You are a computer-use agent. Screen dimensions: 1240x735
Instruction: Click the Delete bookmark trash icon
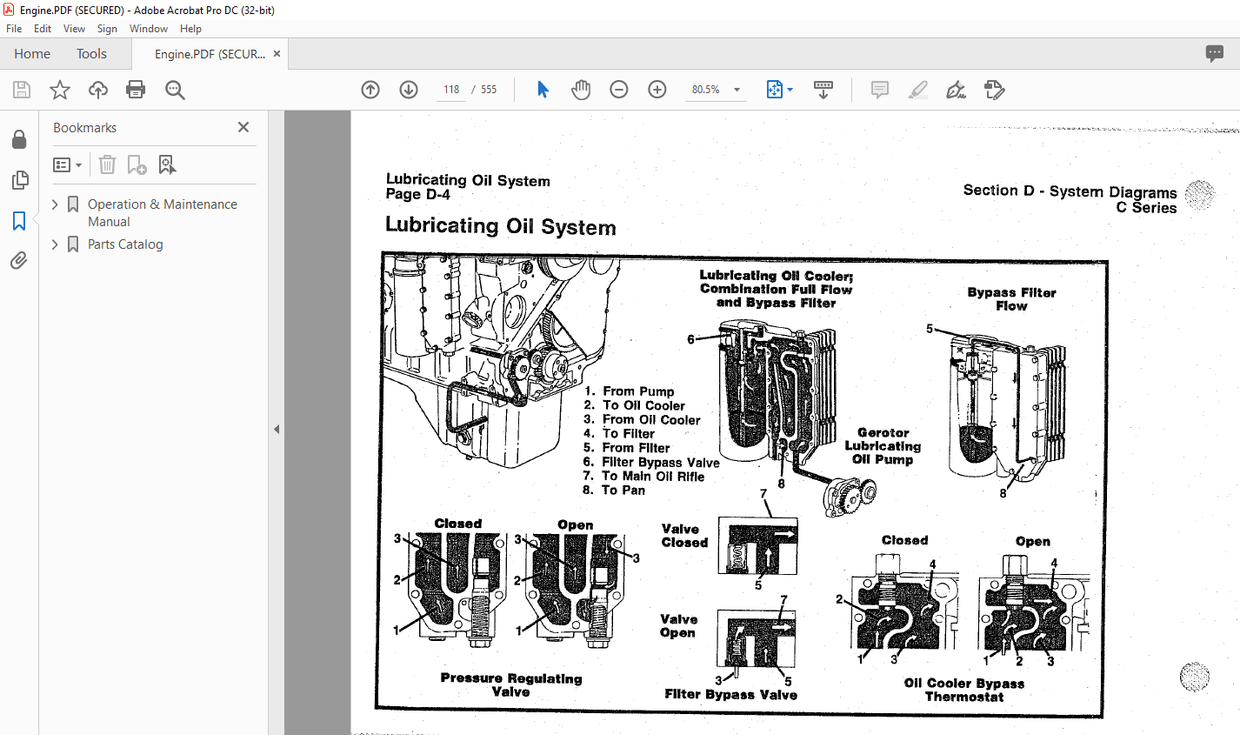(x=107, y=164)
